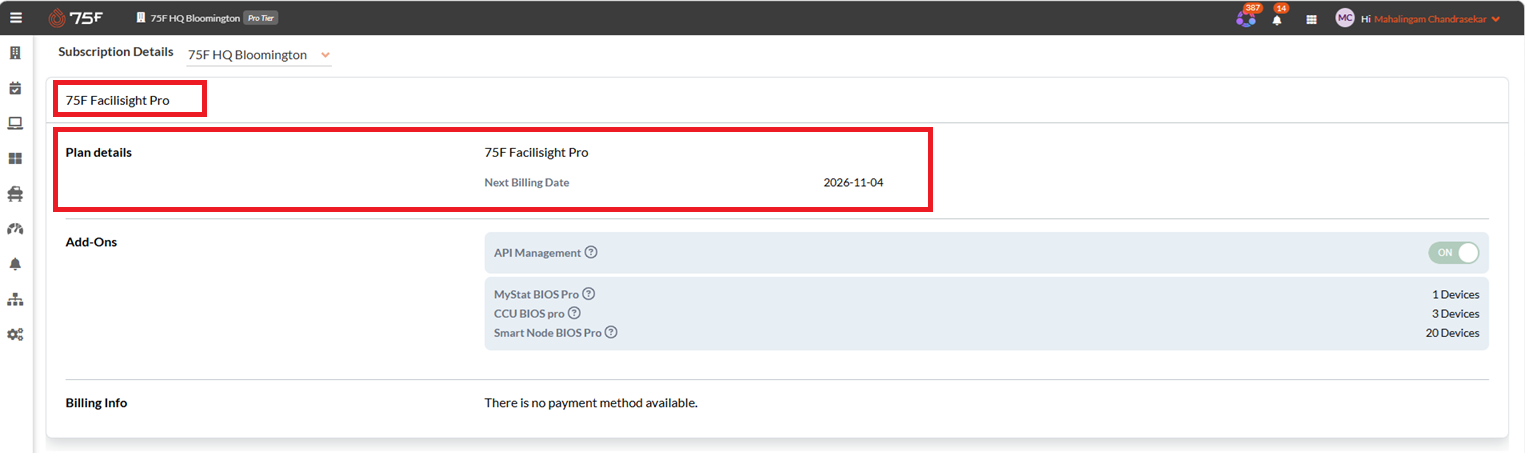Click the MC user avatar
1526x453 pixels.
[1345, 18]
